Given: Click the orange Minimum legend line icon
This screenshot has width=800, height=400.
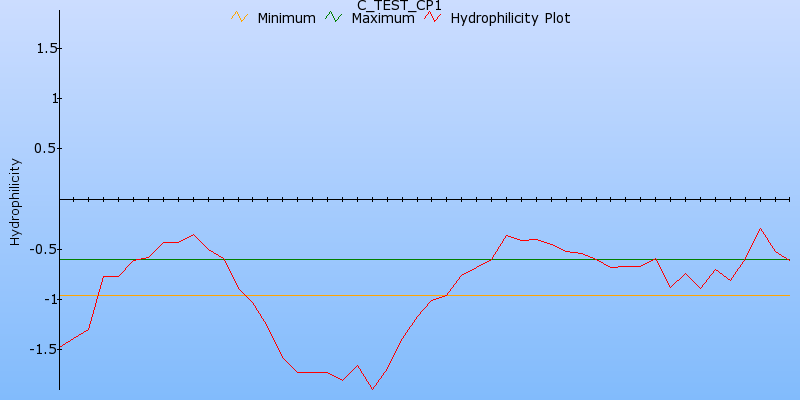Looking at the screenshot, I should tap(238, 18).
